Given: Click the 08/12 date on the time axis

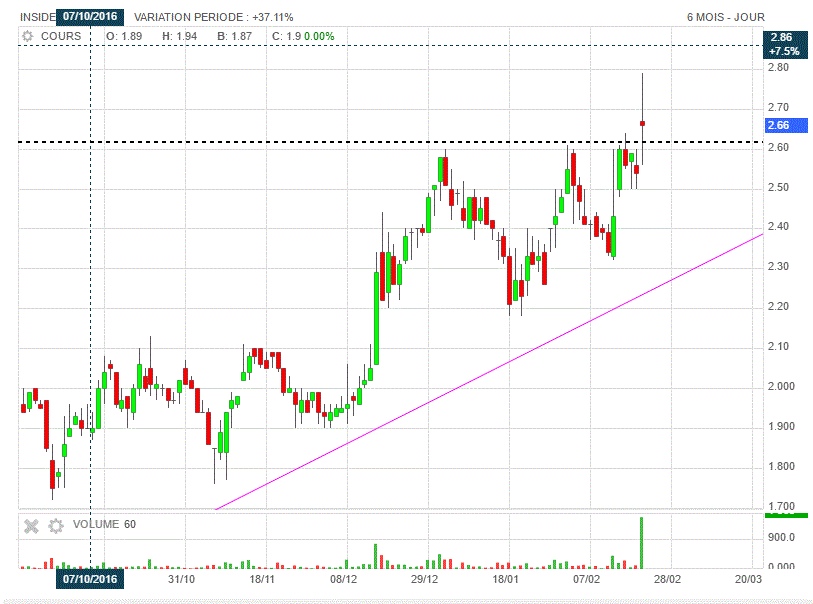Looking at the screenshot, I should click(x=343, y=579).
